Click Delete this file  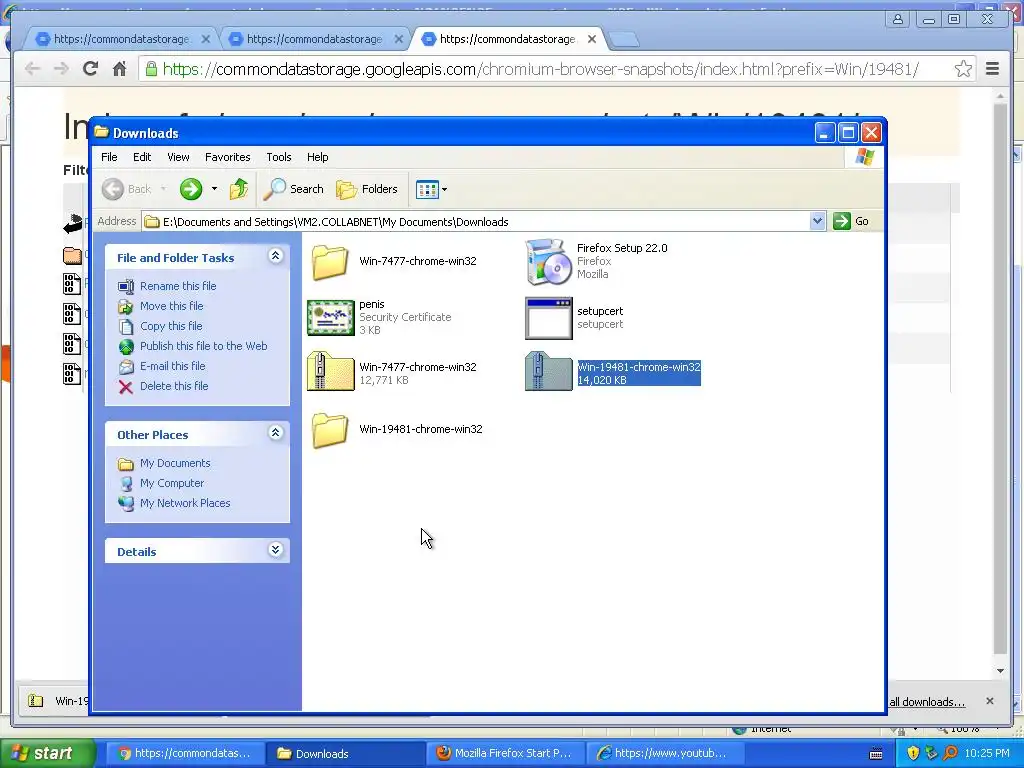click(x=174, y=386)
